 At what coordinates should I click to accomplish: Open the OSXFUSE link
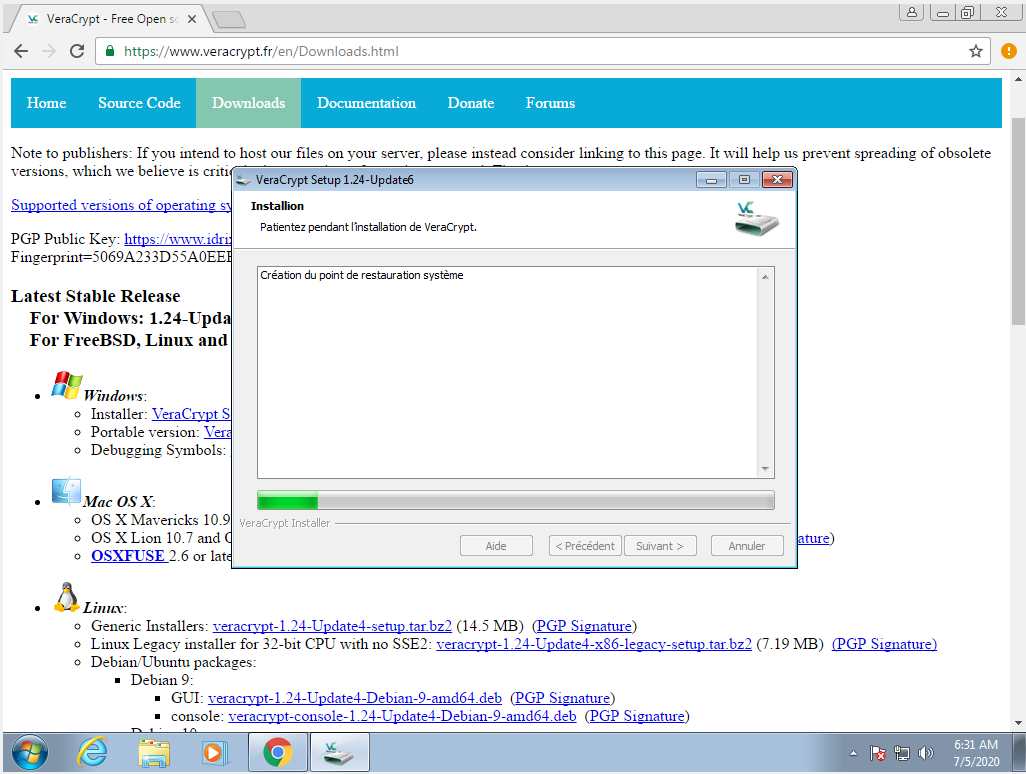128,555
